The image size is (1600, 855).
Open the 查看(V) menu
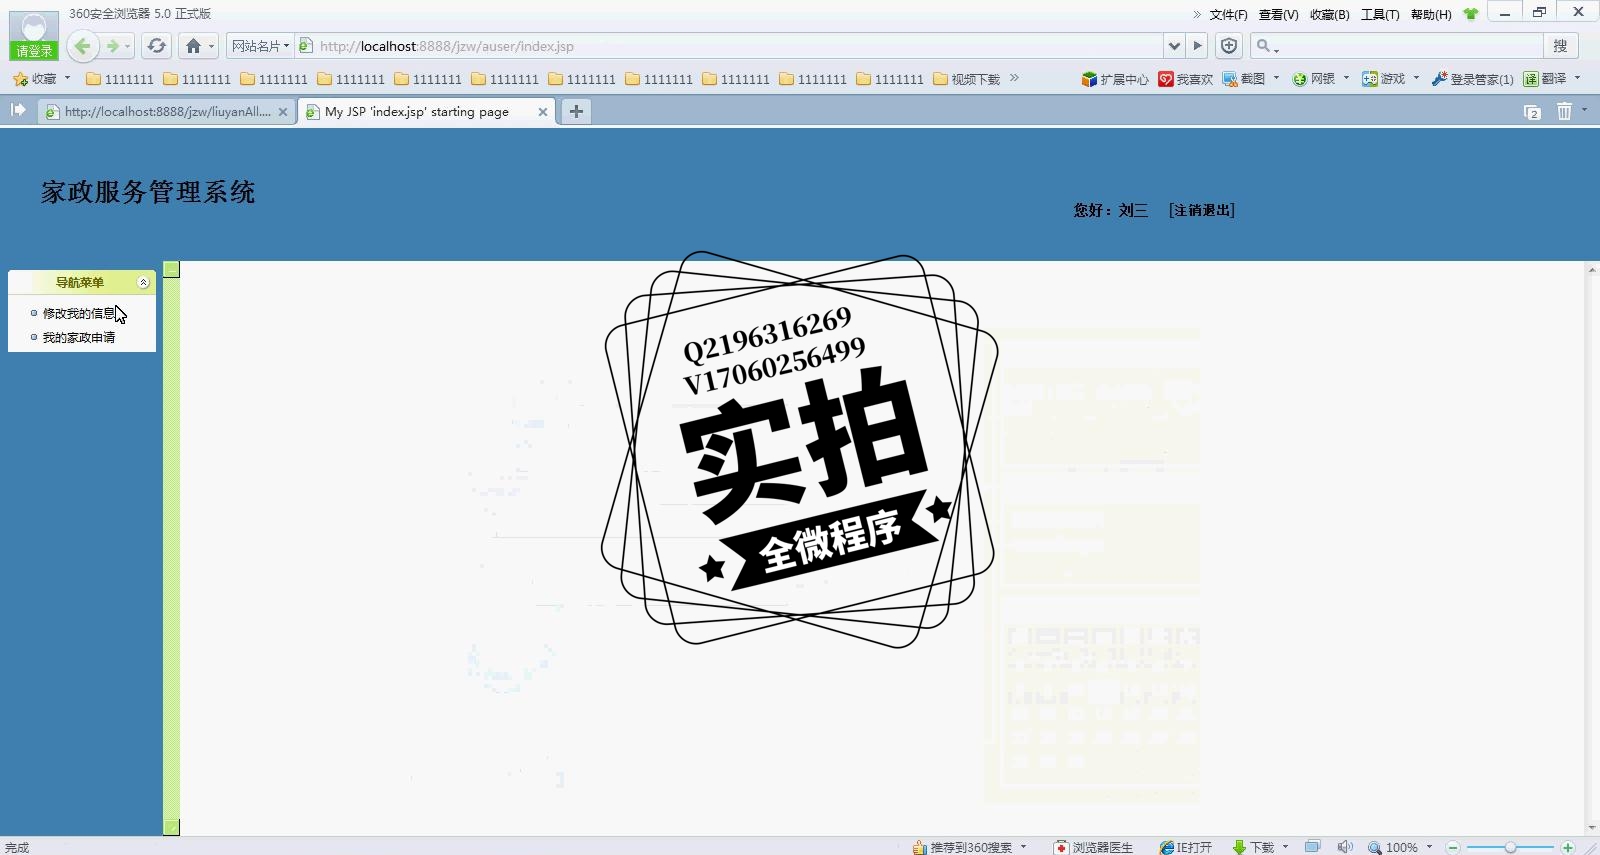pyautogui.click(x=1278, y=14)
